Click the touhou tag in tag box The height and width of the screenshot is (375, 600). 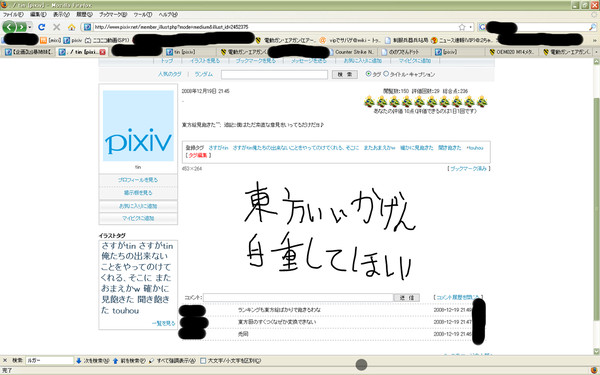coord(475,148)
